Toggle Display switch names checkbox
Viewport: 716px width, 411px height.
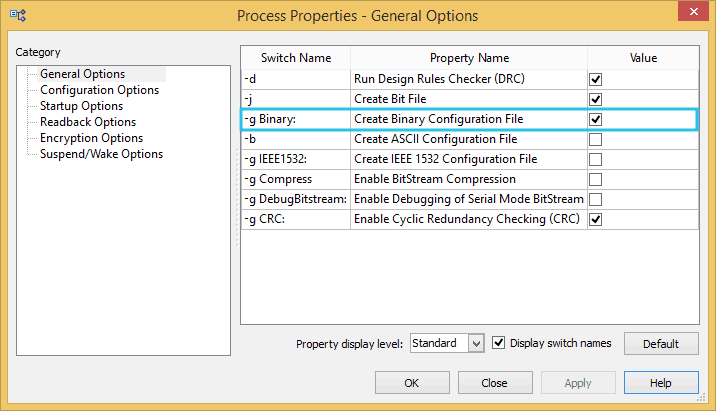click(500, 343)
